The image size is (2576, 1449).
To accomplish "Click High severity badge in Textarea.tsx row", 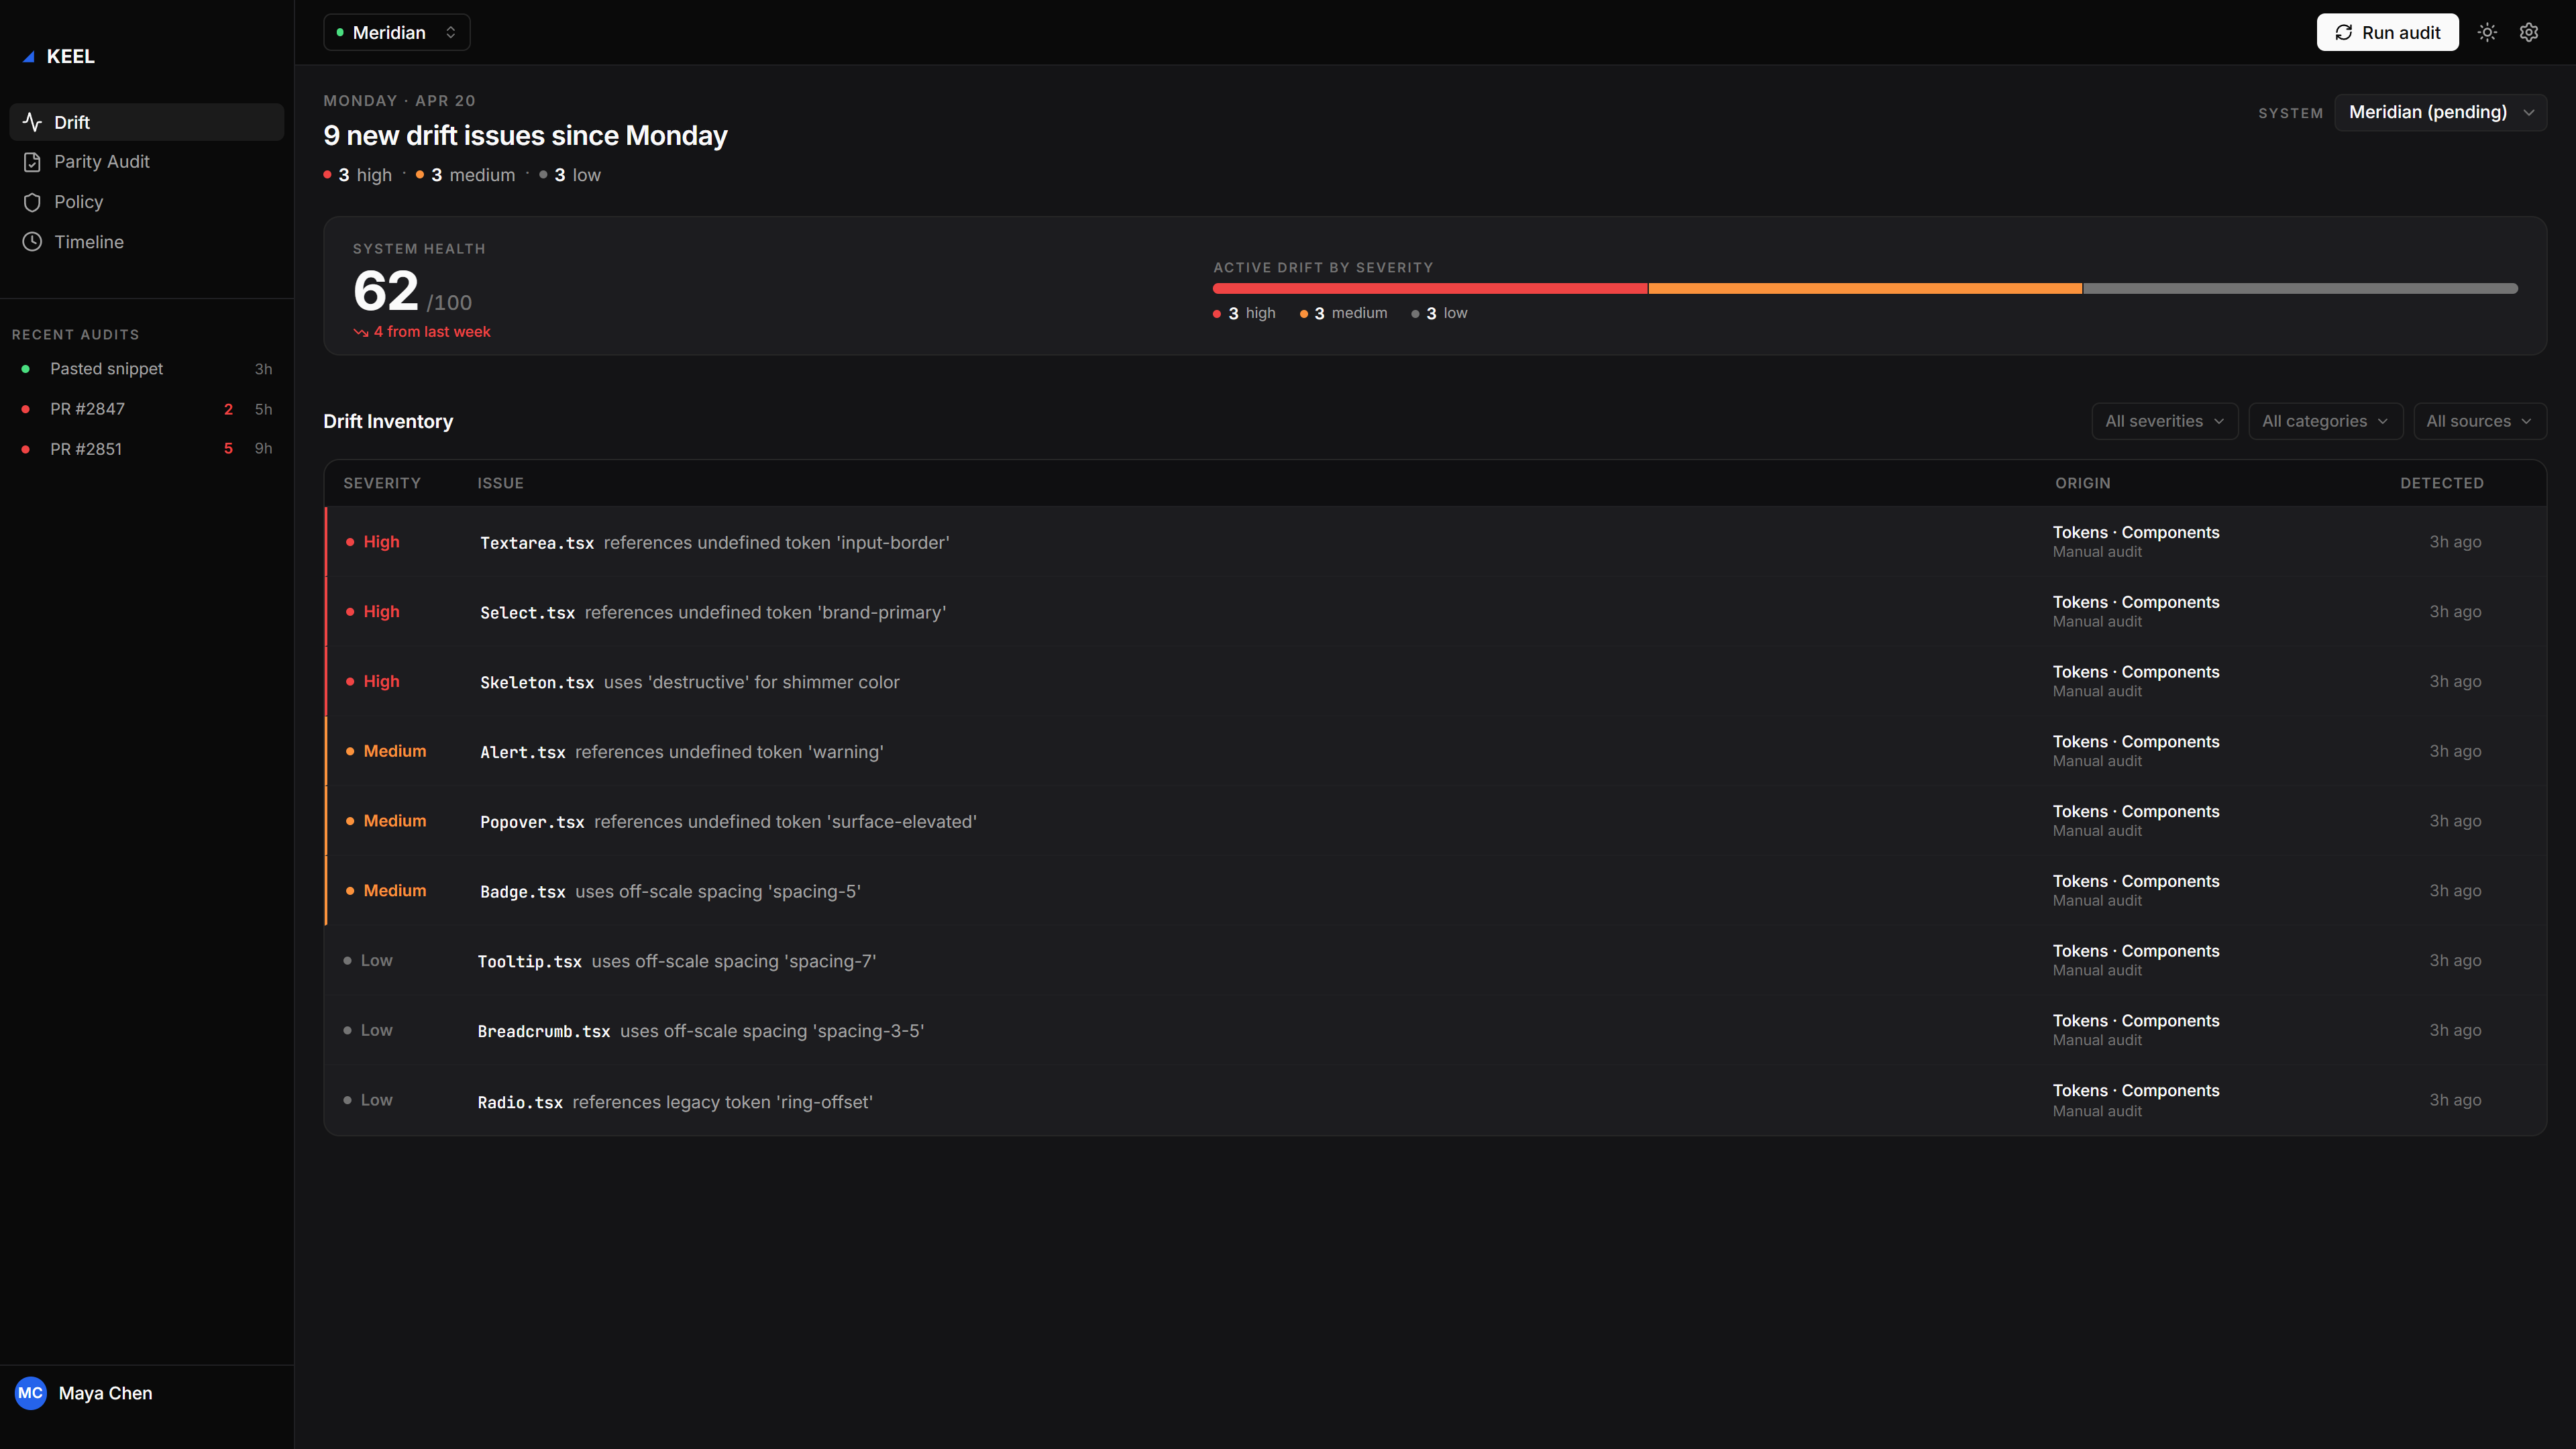I will tap(373, 542).
